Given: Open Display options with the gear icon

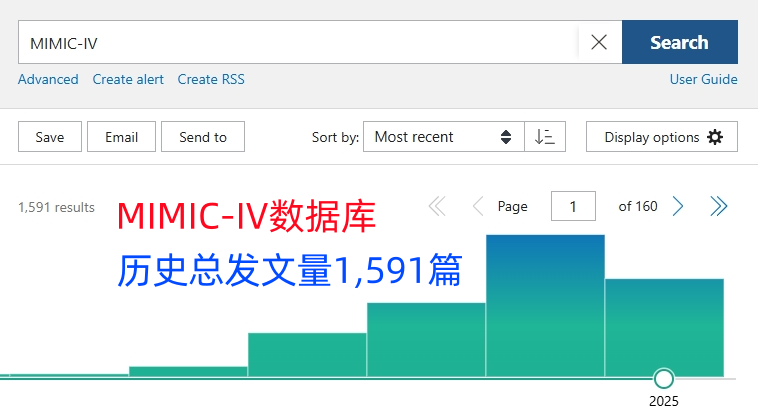Looking at the screenshot, I should [x=662, y=137].
